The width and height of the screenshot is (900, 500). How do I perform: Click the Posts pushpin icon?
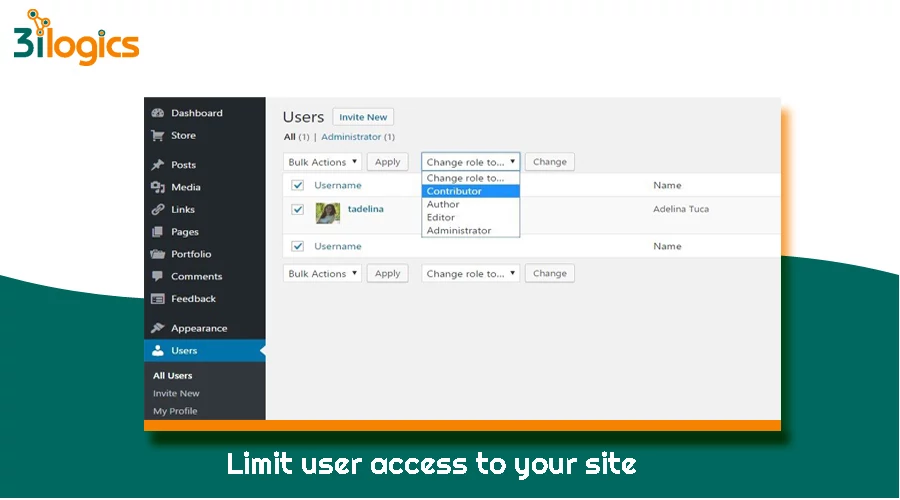pyautogui.click(x=157, y=165)
